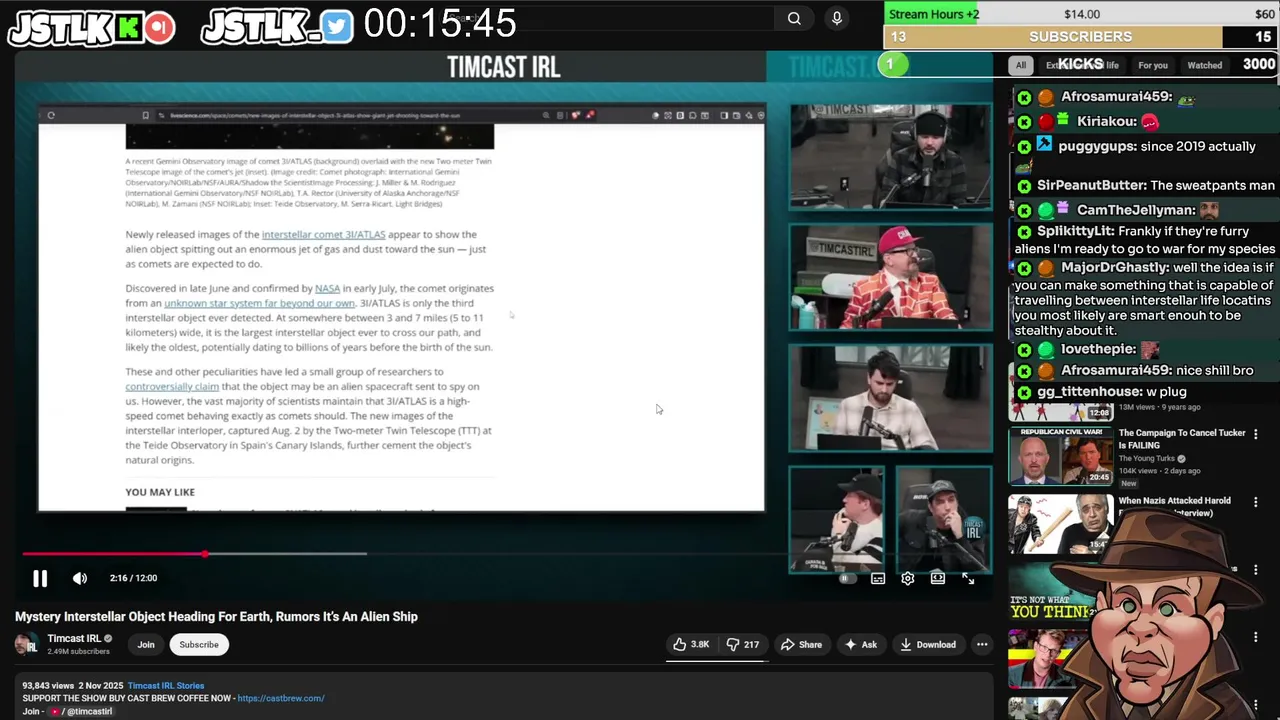Click the top host webcam feed
1280x720 pixels.
(890, 156)
